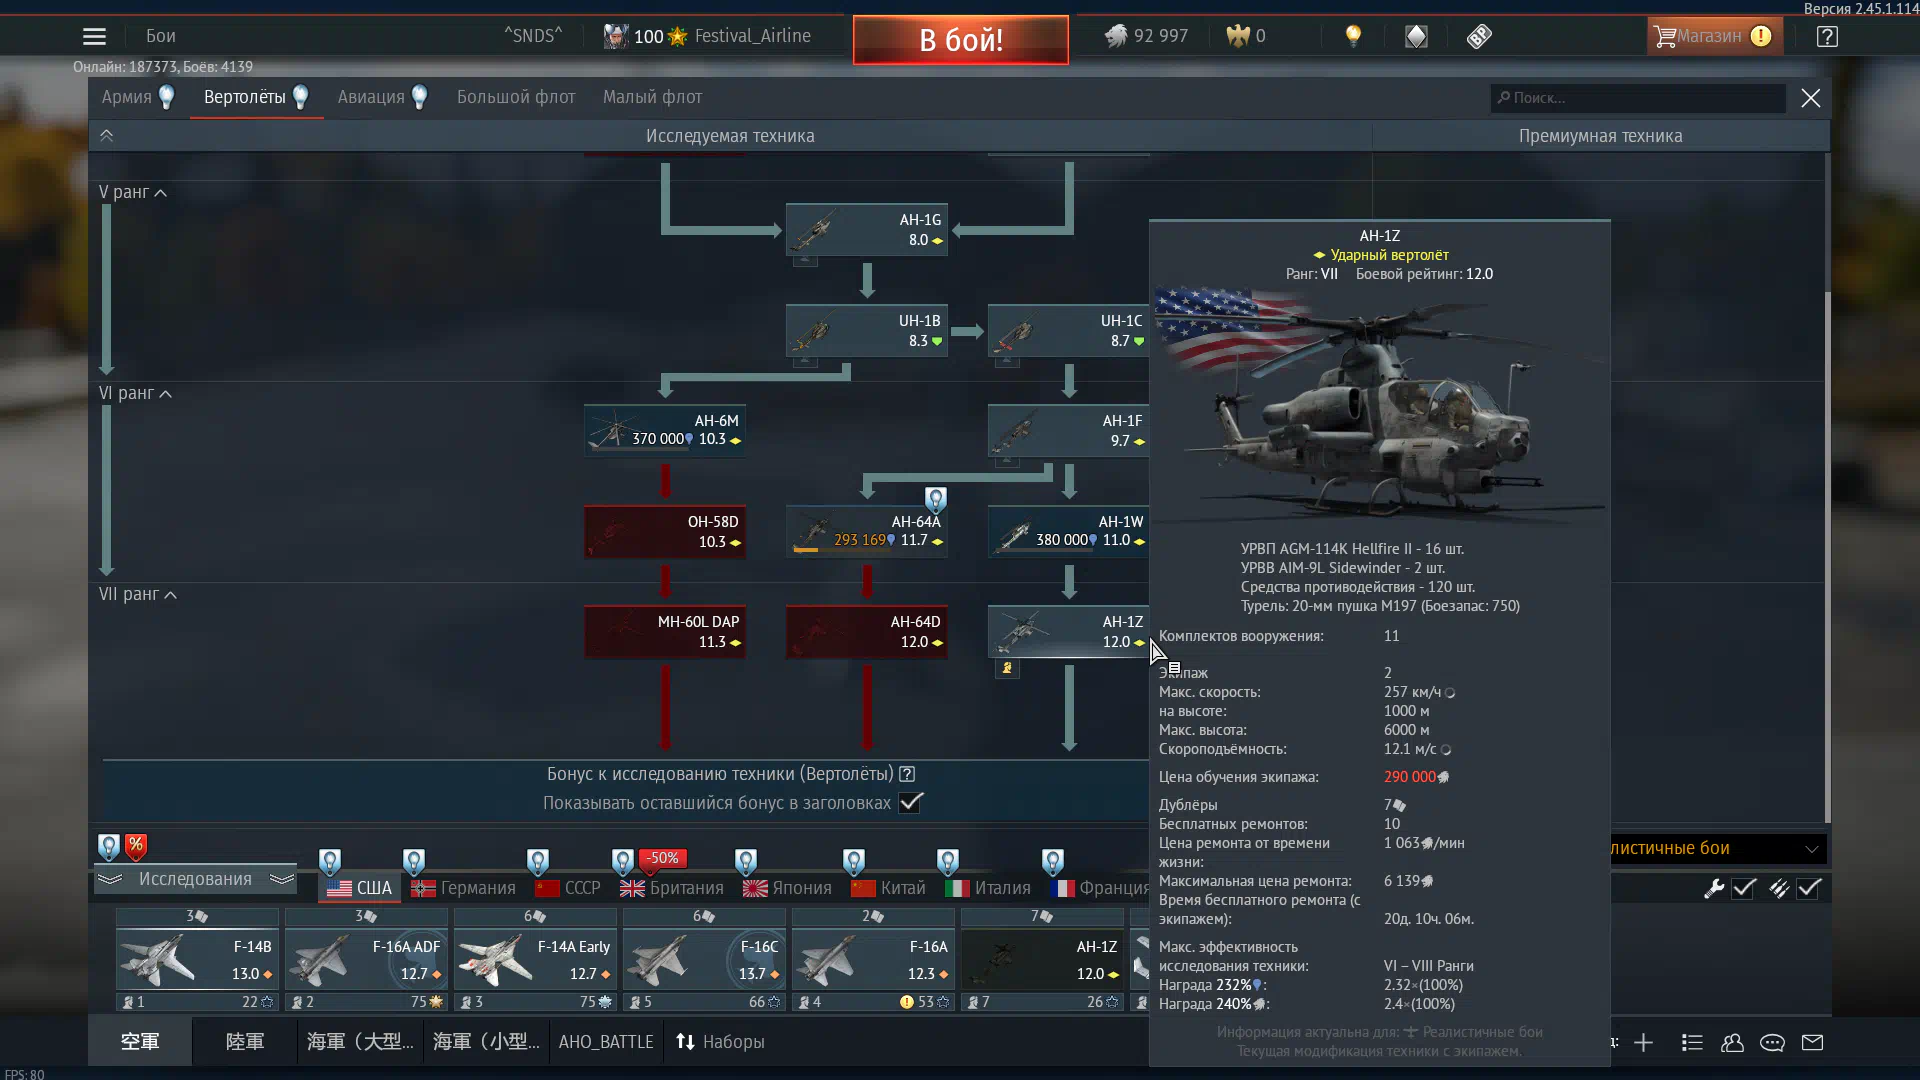Select the AH-6M helicopter node
This screenshot has width=1920, height=1080.
pyautogui.click(x=665, y=431)
